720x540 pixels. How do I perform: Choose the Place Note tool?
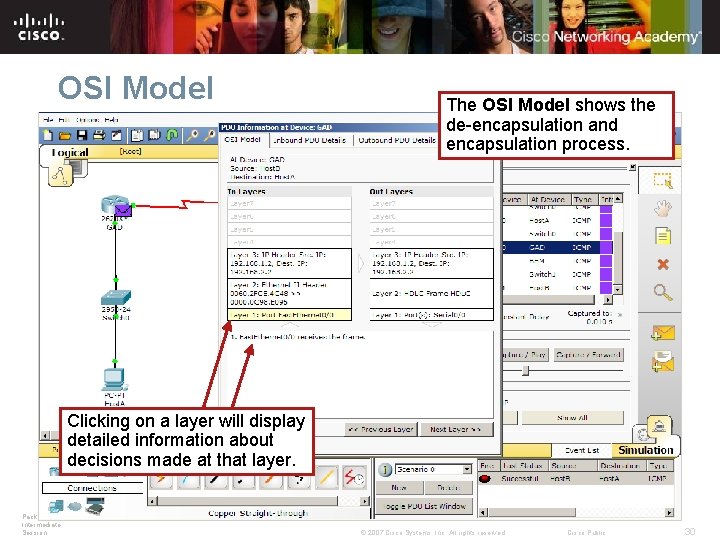(x=663, y=236)
